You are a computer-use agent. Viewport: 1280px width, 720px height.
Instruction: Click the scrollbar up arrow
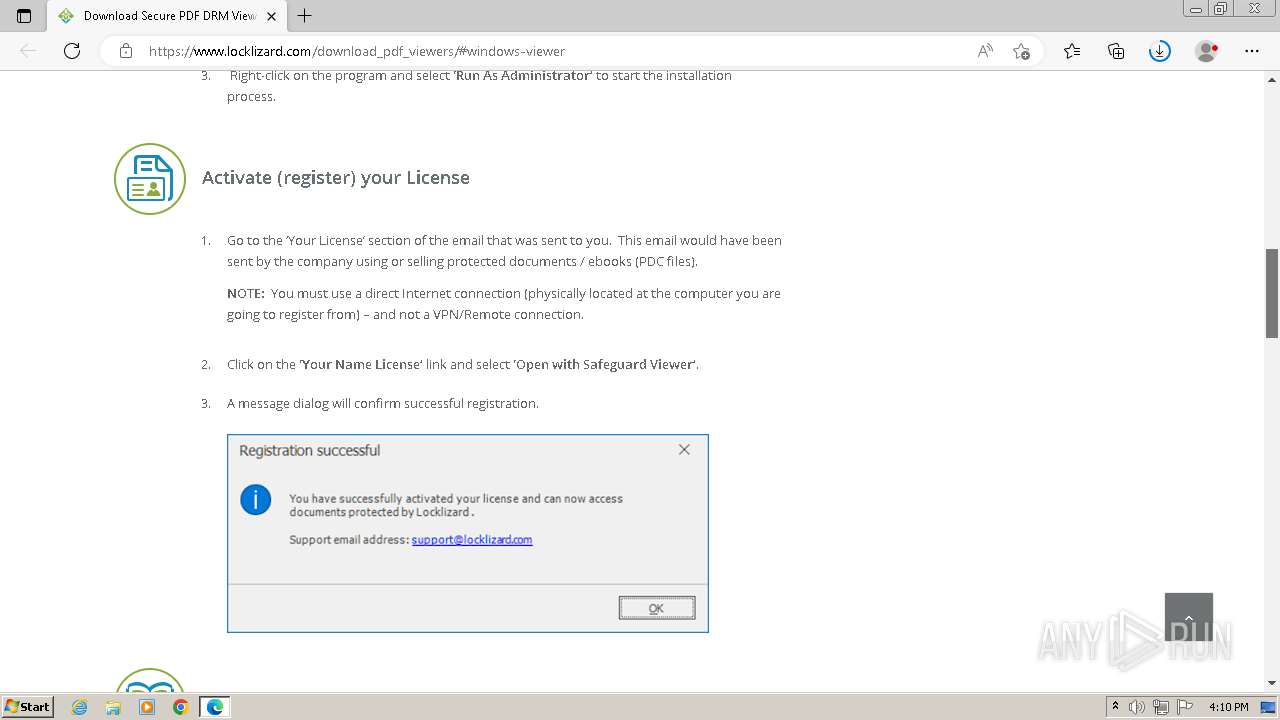coord(1272,78)
